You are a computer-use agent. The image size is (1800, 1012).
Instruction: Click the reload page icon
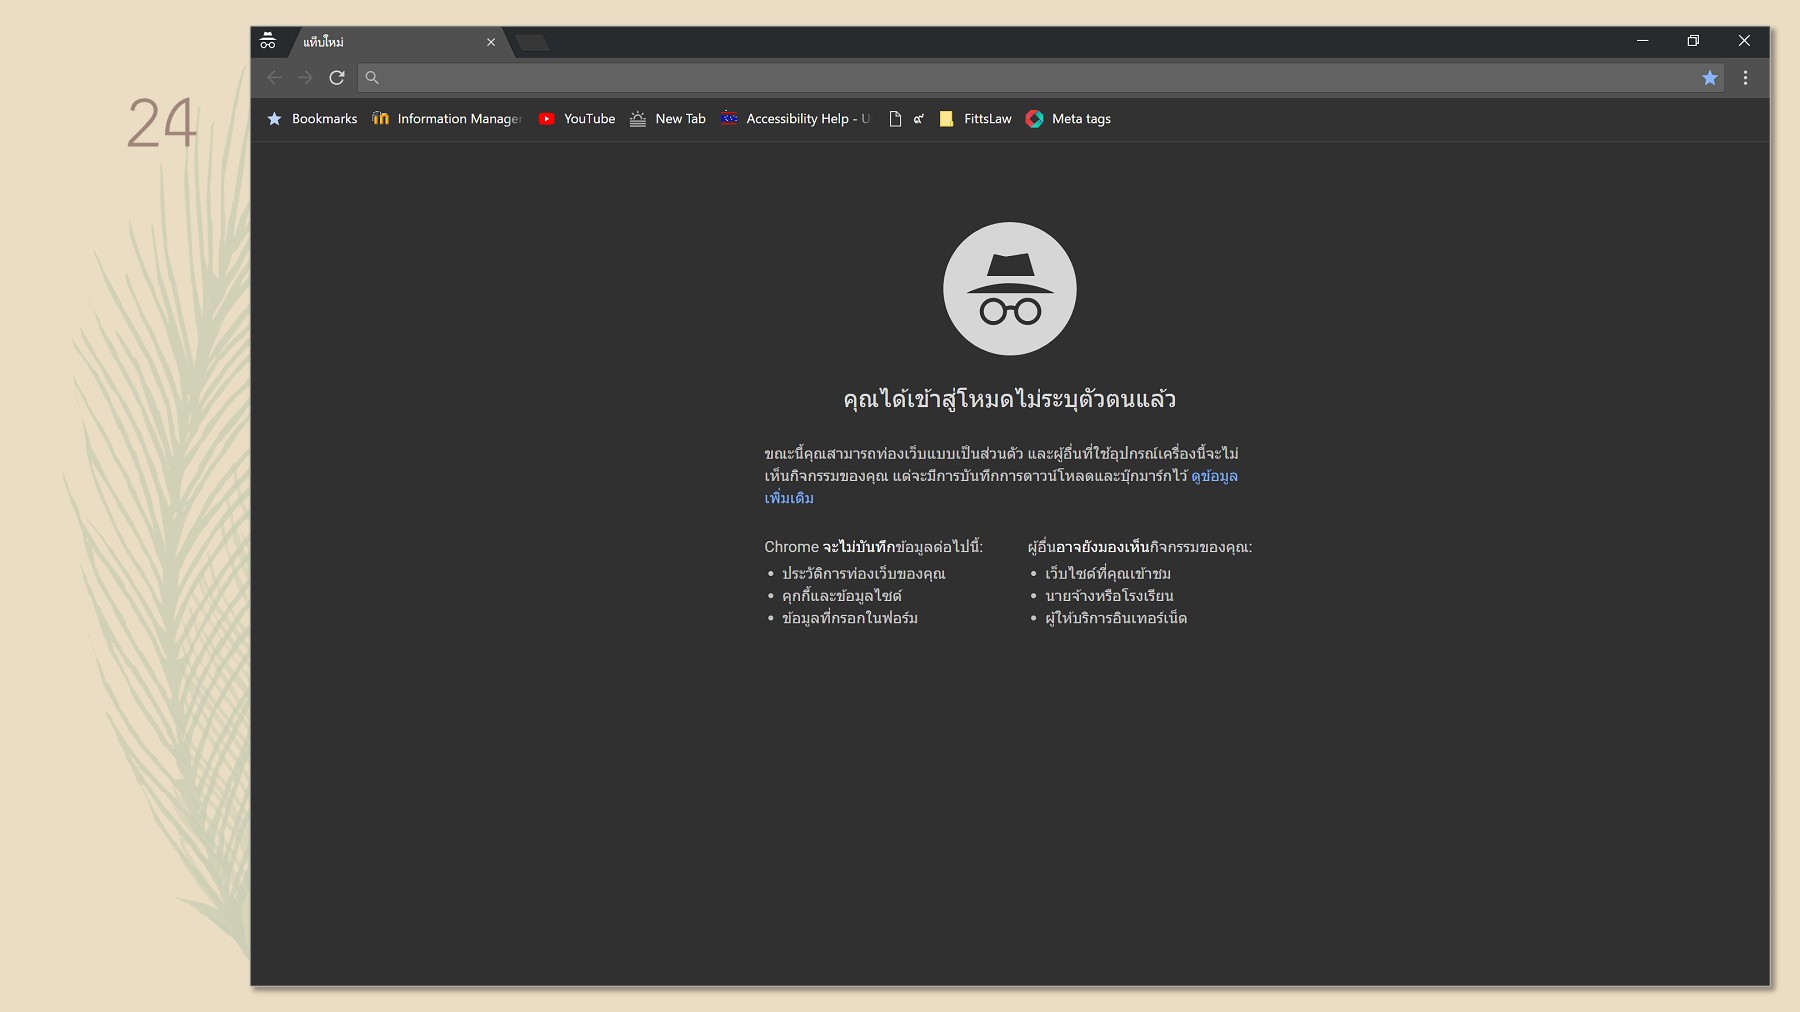coord(337,78)
